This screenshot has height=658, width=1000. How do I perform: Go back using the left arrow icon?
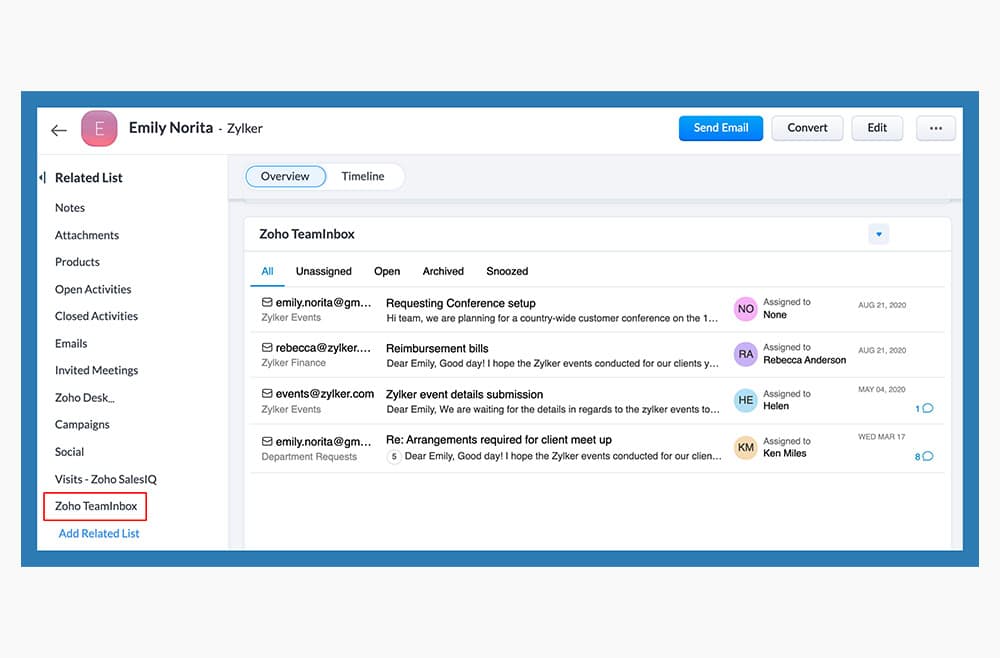pyautogui.click(x=59, y=130)
